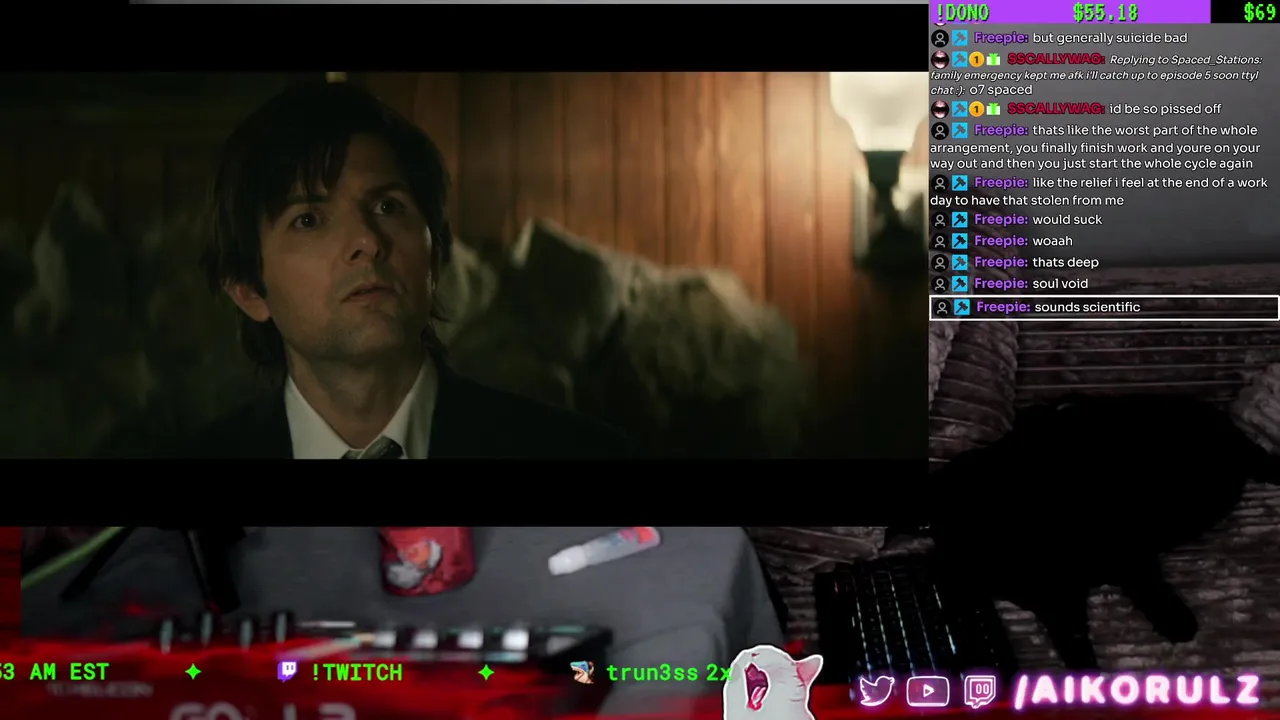Click the /AIKORULZ handle text

(x=1137, y=690)
